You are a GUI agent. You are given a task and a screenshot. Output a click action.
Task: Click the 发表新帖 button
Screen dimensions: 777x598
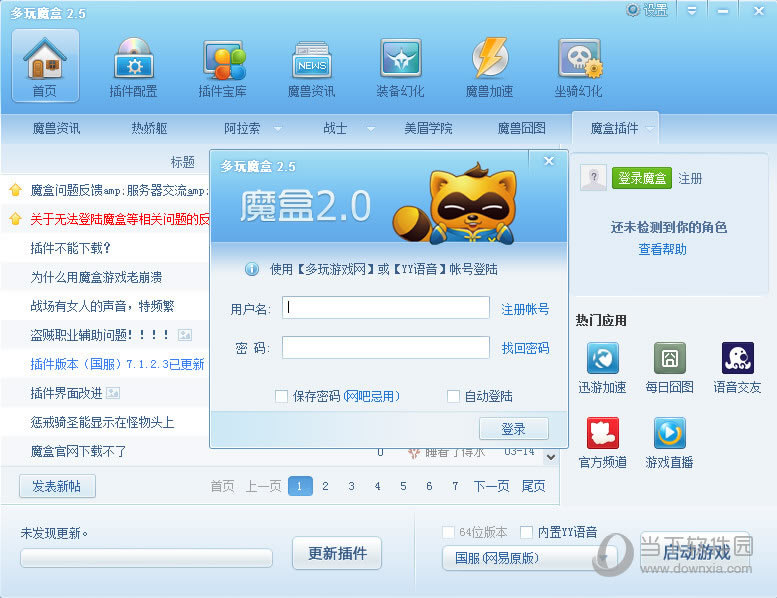57,486
